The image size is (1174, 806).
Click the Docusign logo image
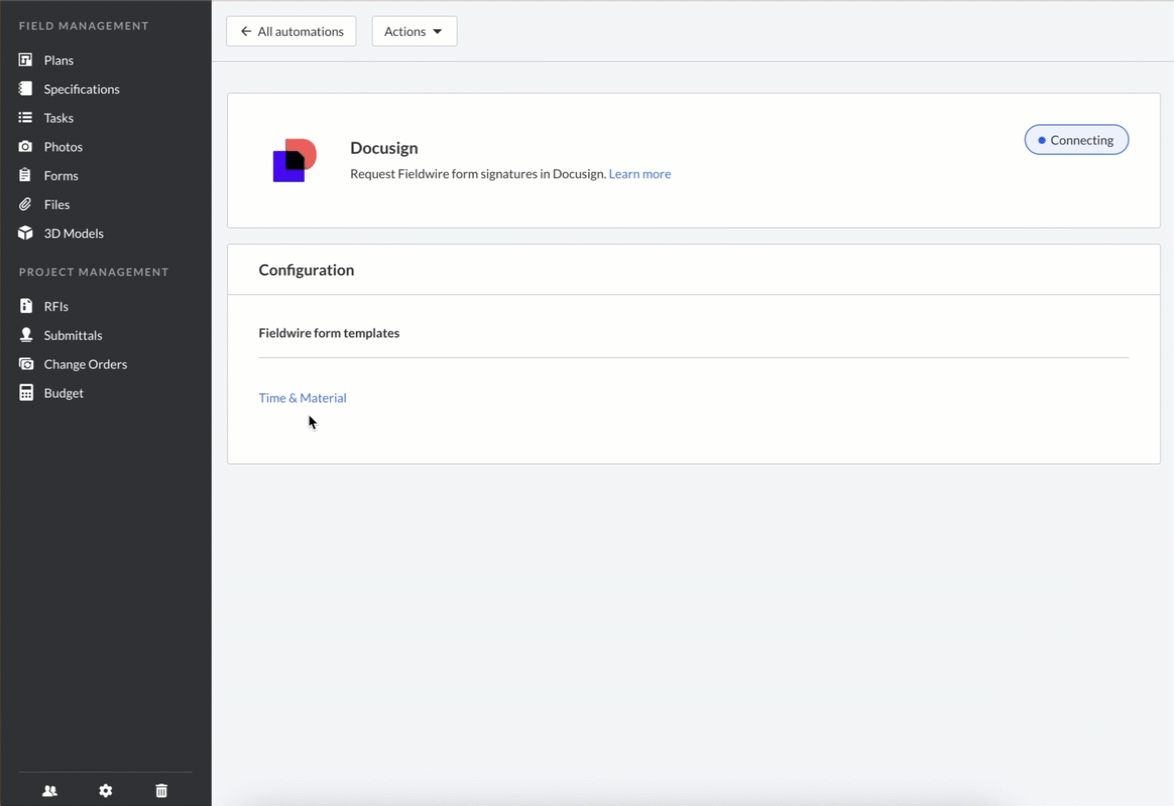pyautogui.click(x=294, y=161)
